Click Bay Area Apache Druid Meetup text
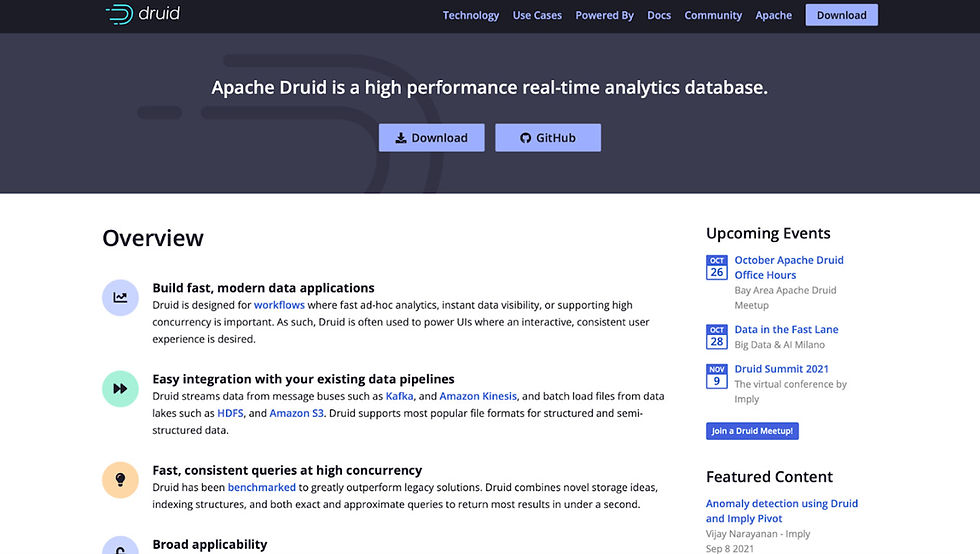 tap(785, 298)
